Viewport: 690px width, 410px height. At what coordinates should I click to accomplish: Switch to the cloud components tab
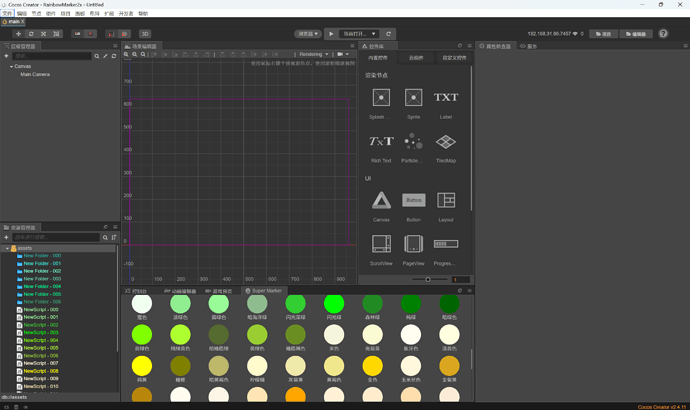[x=416, y=58]
